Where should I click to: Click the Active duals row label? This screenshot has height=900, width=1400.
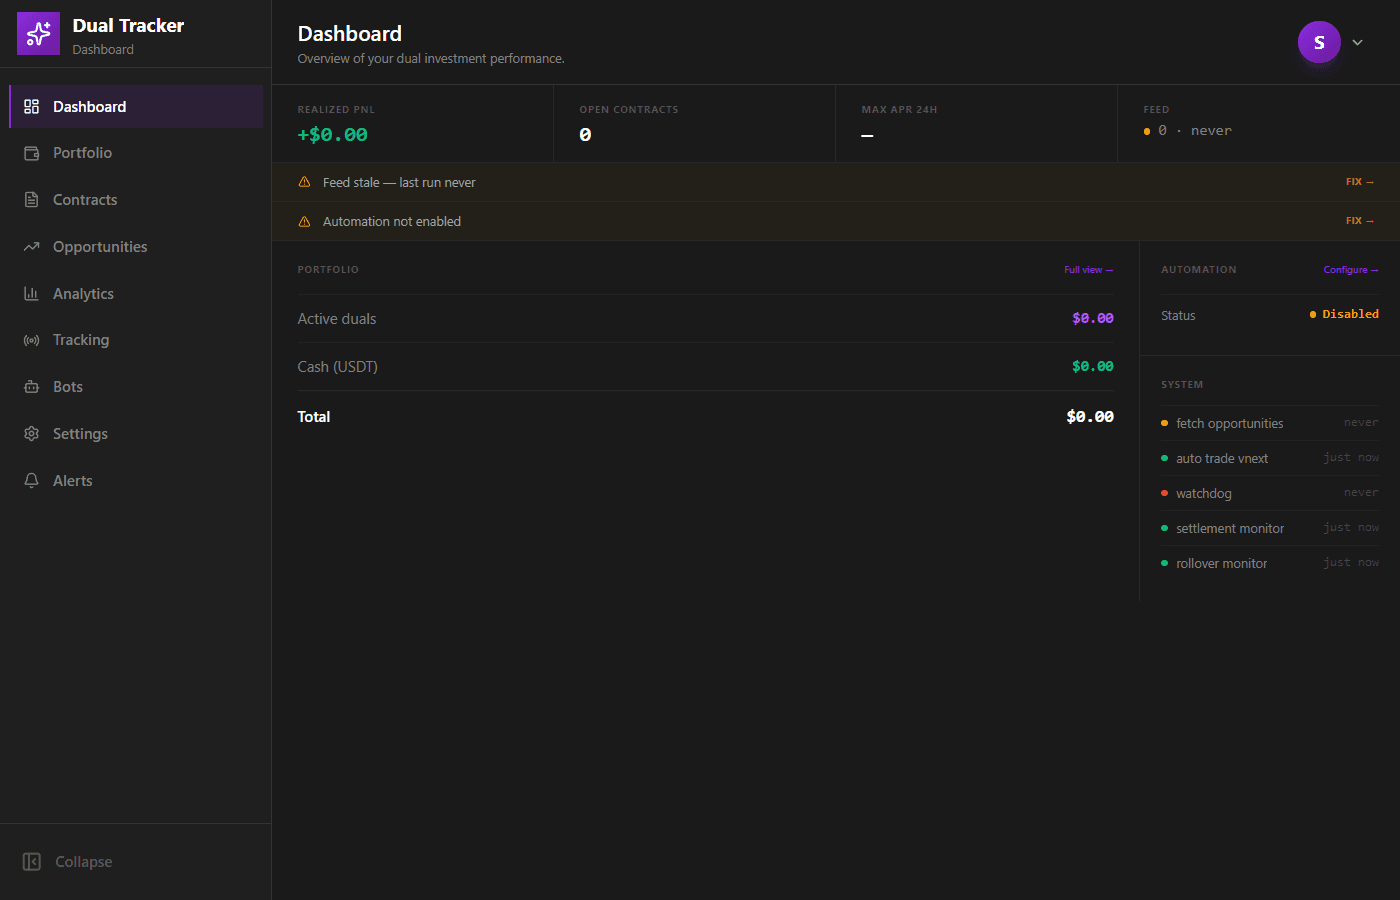point(337,319)
